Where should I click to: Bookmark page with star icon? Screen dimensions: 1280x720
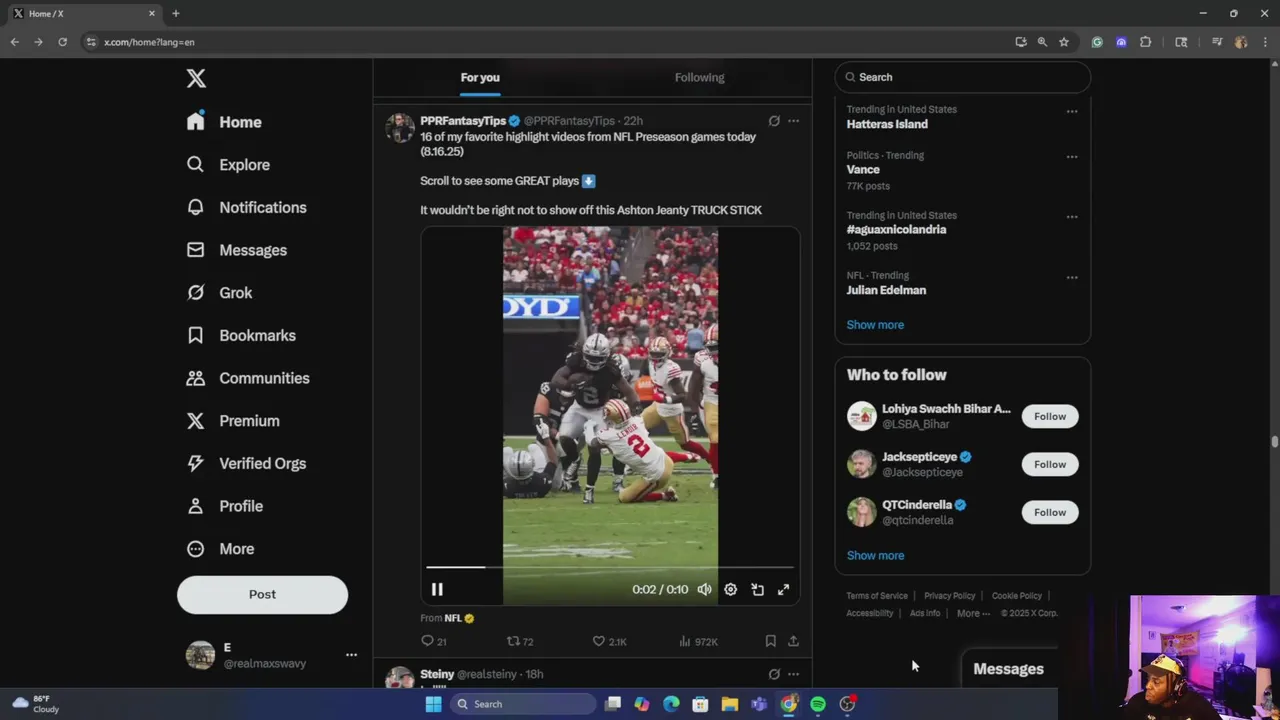(1064, 42)
